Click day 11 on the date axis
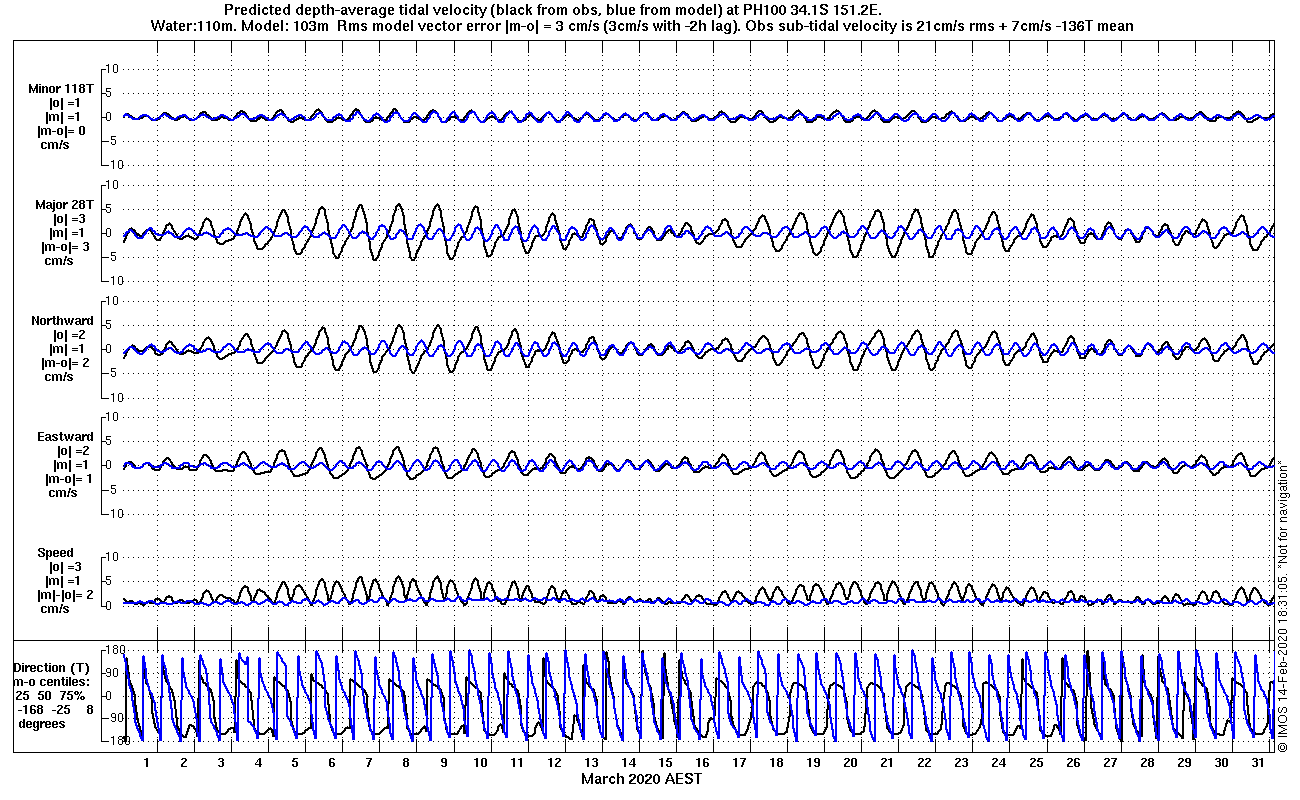The image size is (1300, 800). click(517, 762)
